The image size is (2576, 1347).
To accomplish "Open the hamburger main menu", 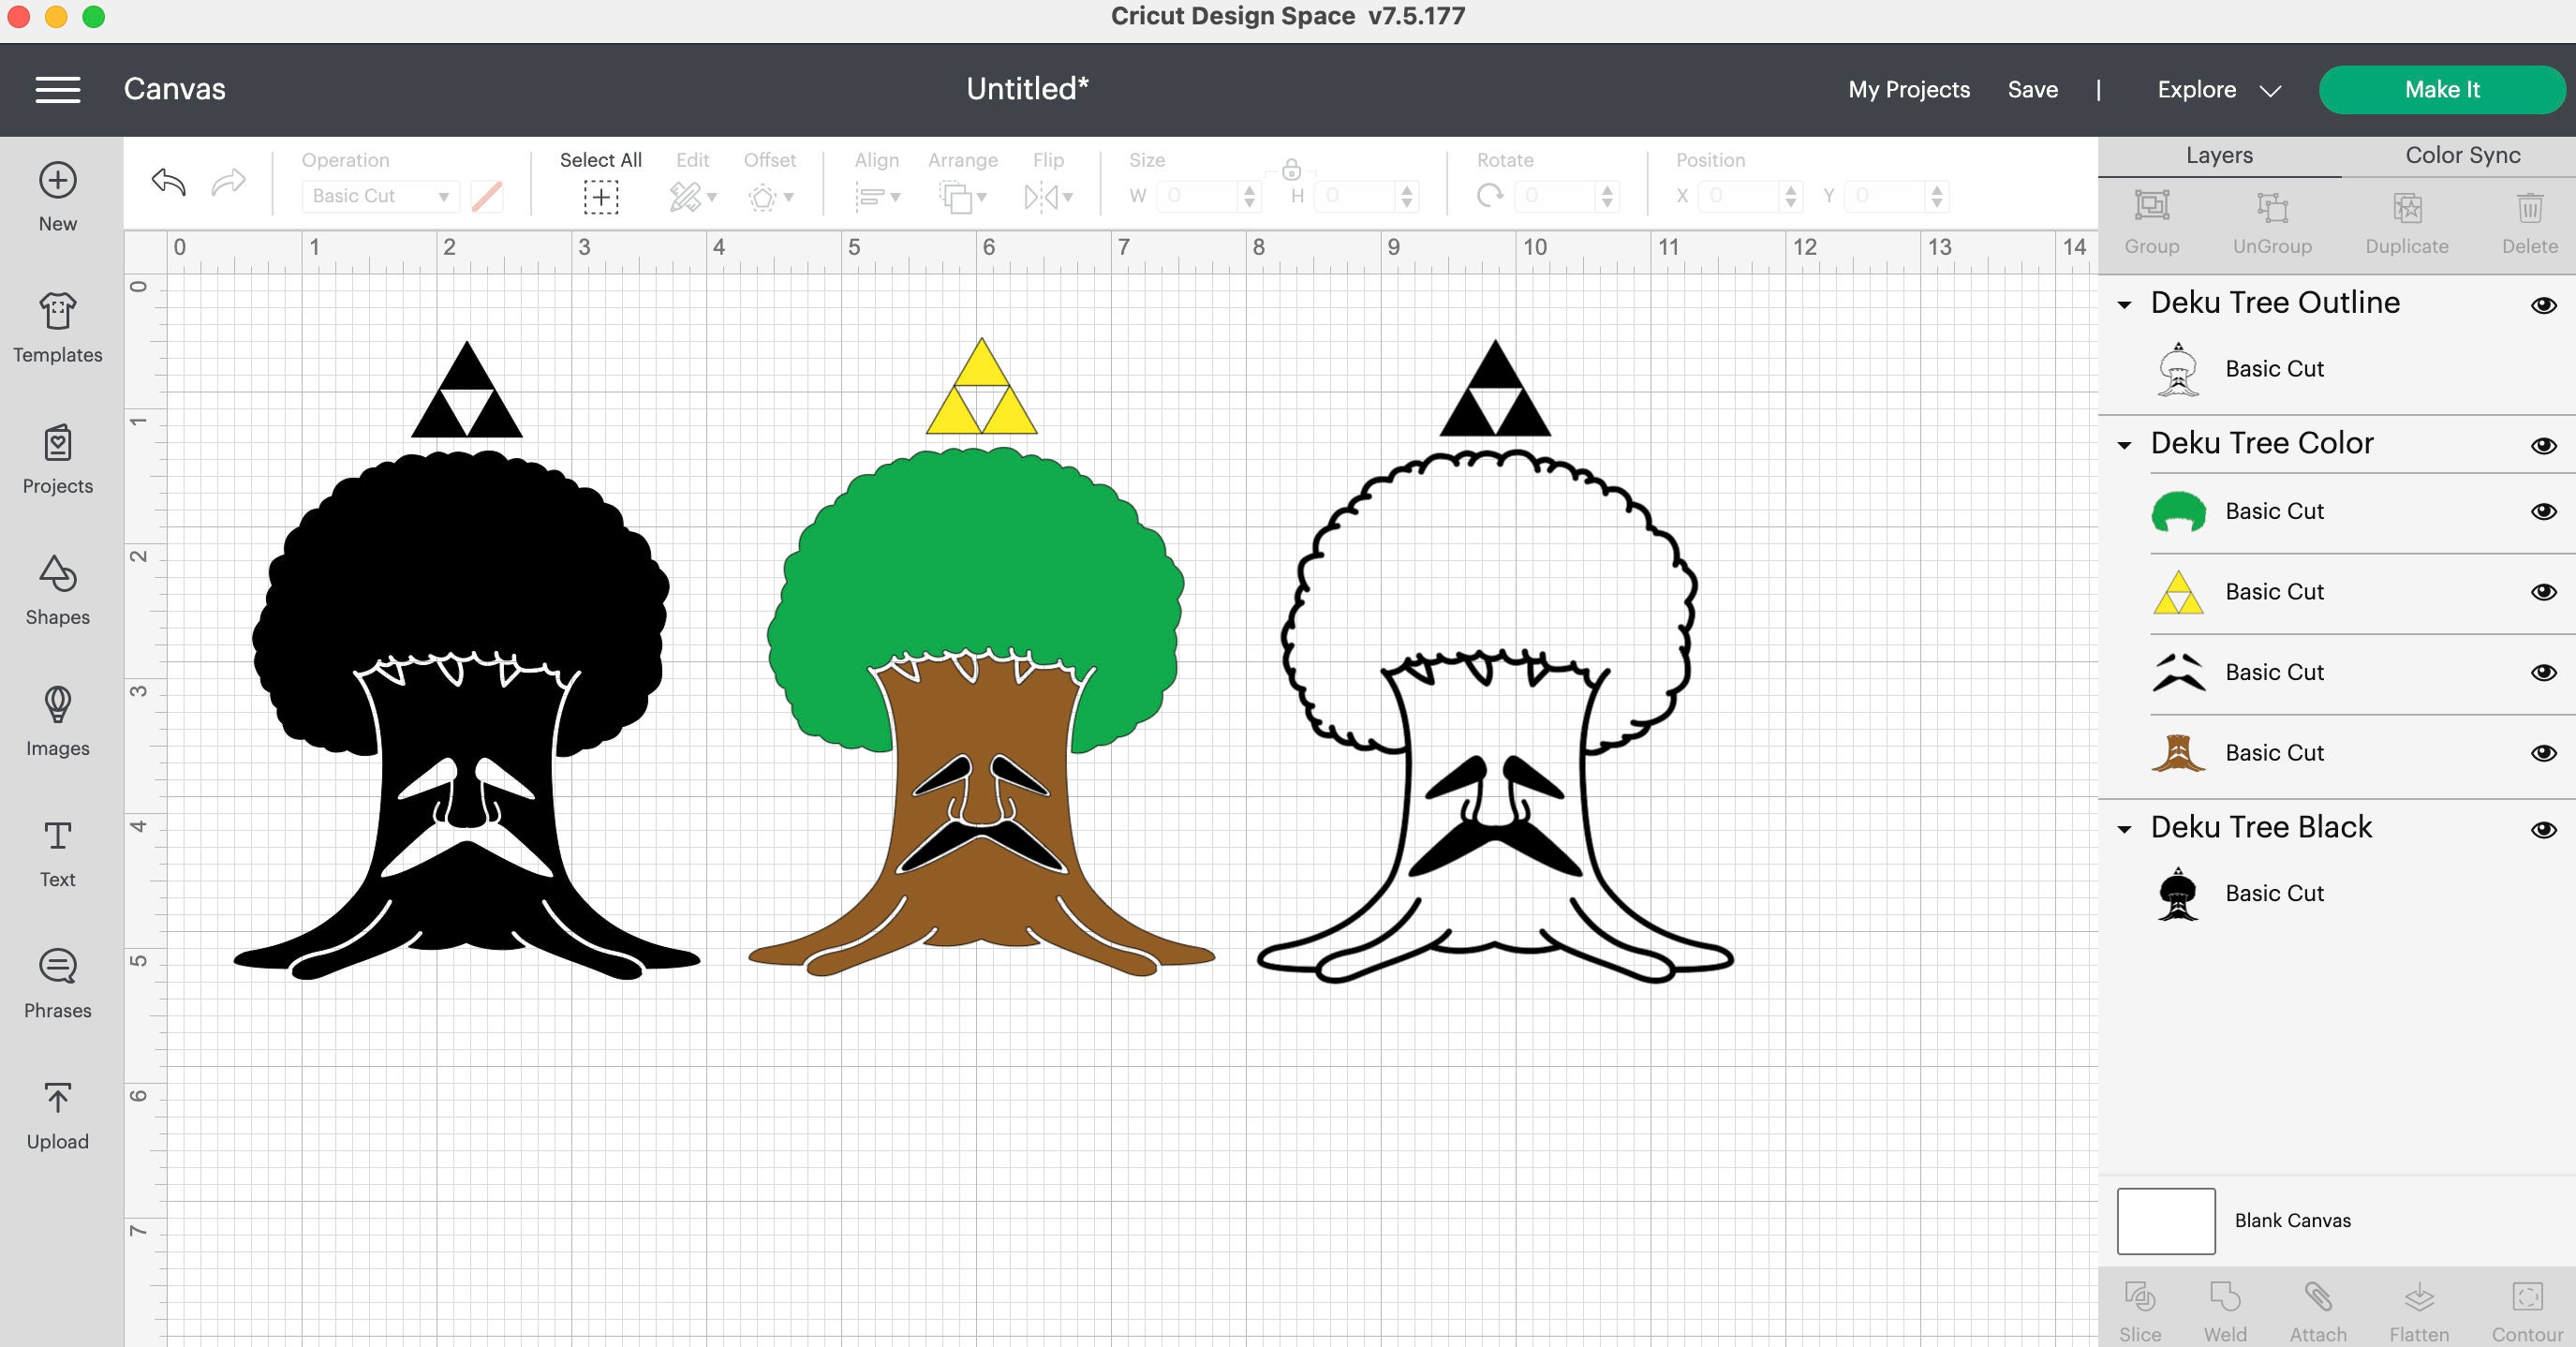I will click(58, 90).
